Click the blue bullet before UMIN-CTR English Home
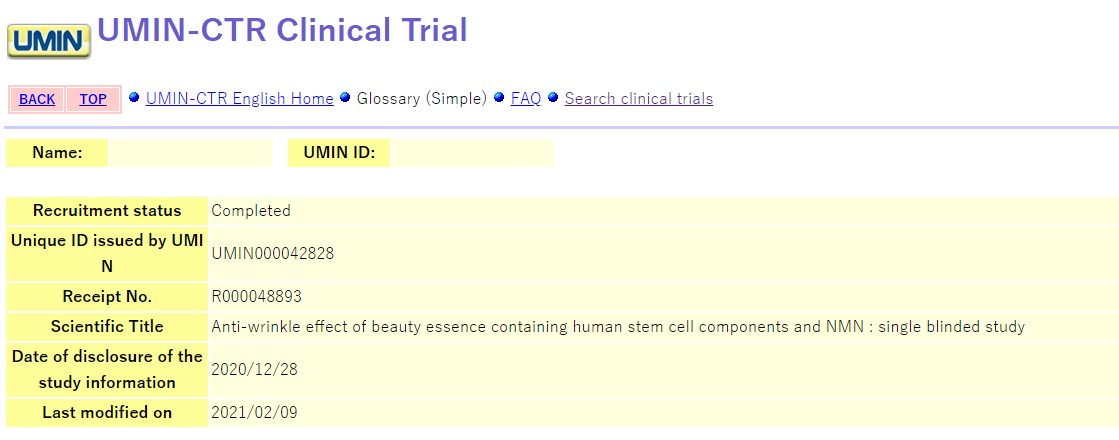Image resolution: width=1119 pixels, height=440 pixels. 133,97
